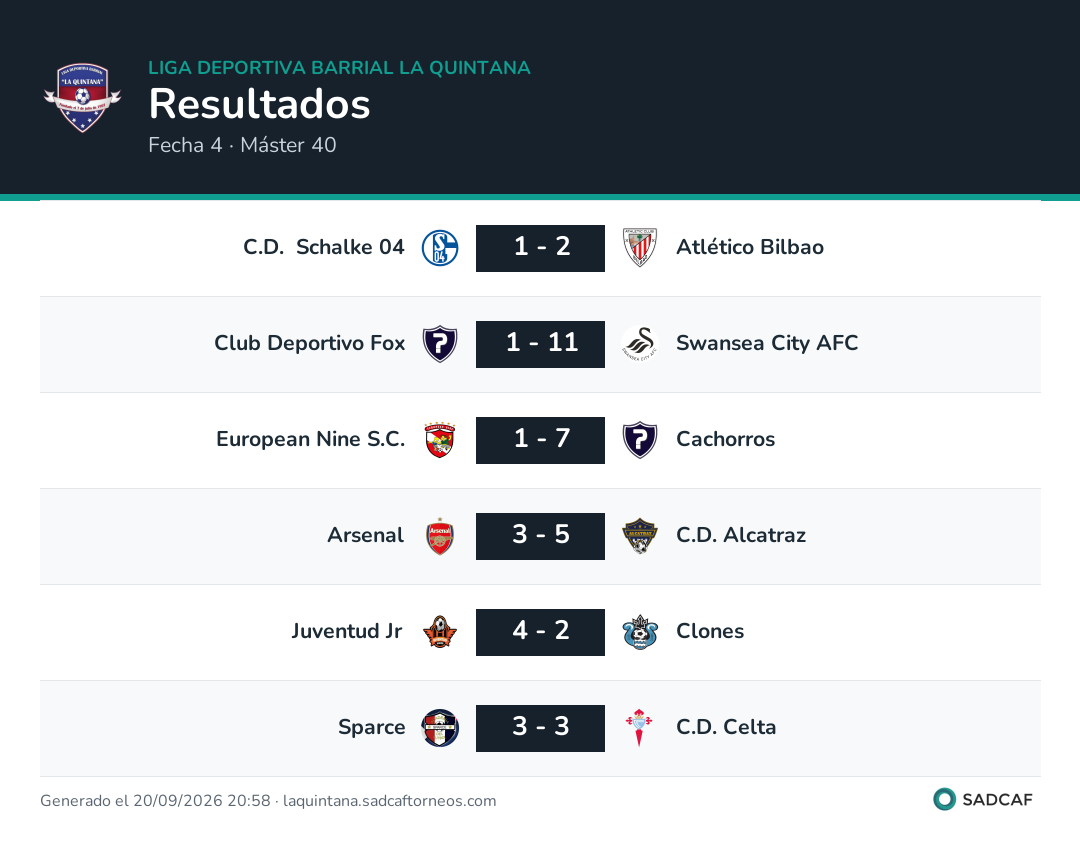Click the Liga Deportiva Barrial La Quintana heading
This screenshot has width=1080, height=852.
pyautogui.click(x=340, y=67)
